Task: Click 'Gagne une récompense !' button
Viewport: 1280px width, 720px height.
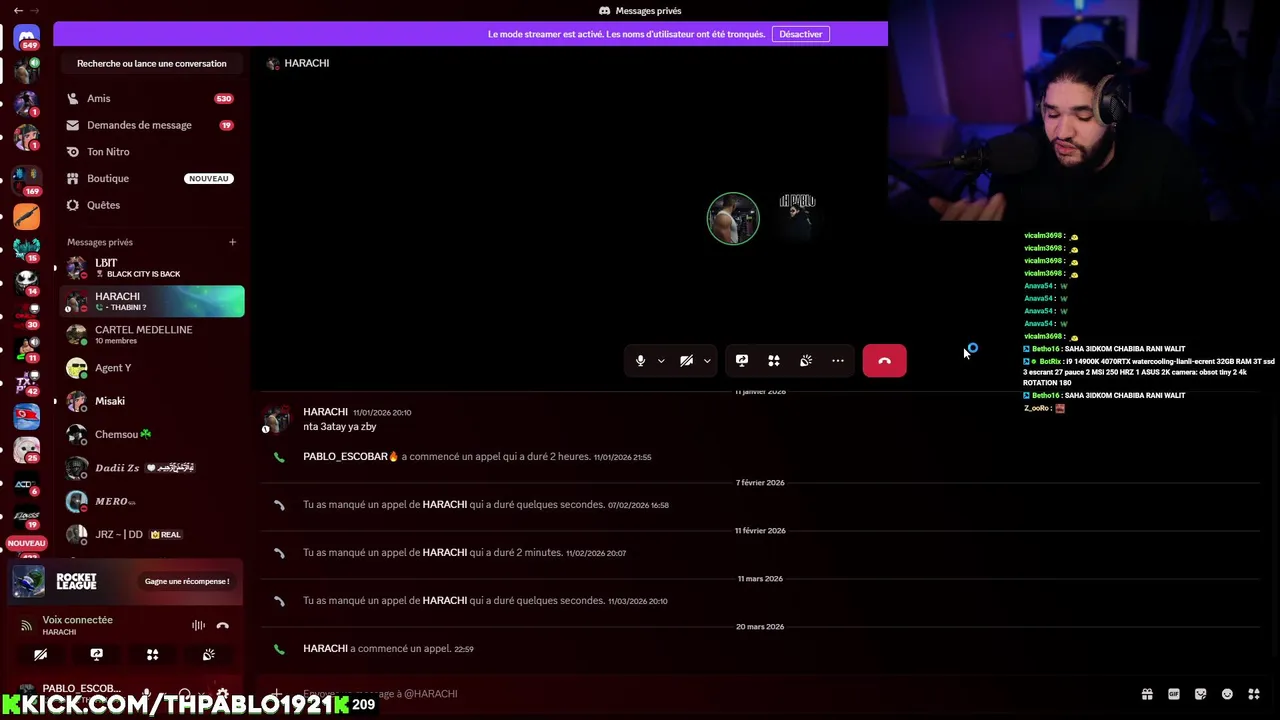Action: pyautogui.click(x=187, y=581)
